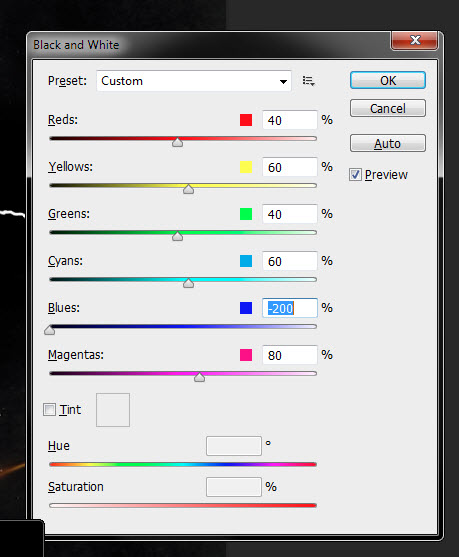Close the Black and White dialog

click(x=415, y=40)
